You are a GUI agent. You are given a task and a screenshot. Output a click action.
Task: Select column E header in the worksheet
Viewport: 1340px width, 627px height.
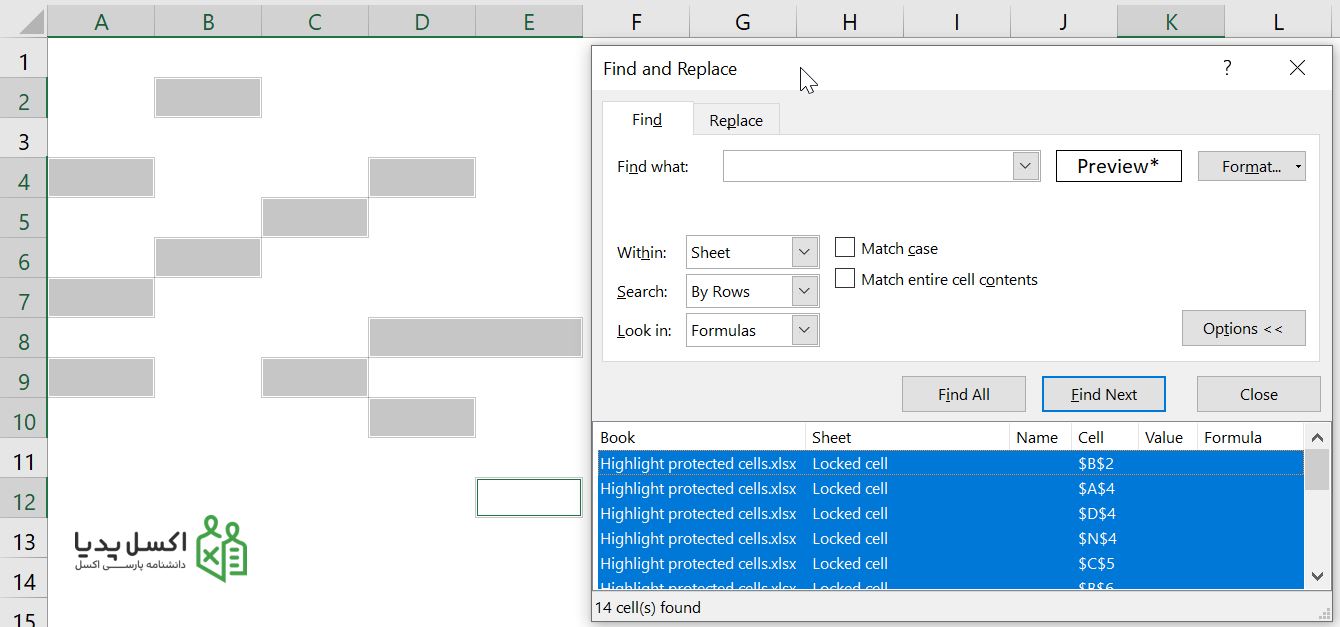pyautogui.click(x=529, y=21)
